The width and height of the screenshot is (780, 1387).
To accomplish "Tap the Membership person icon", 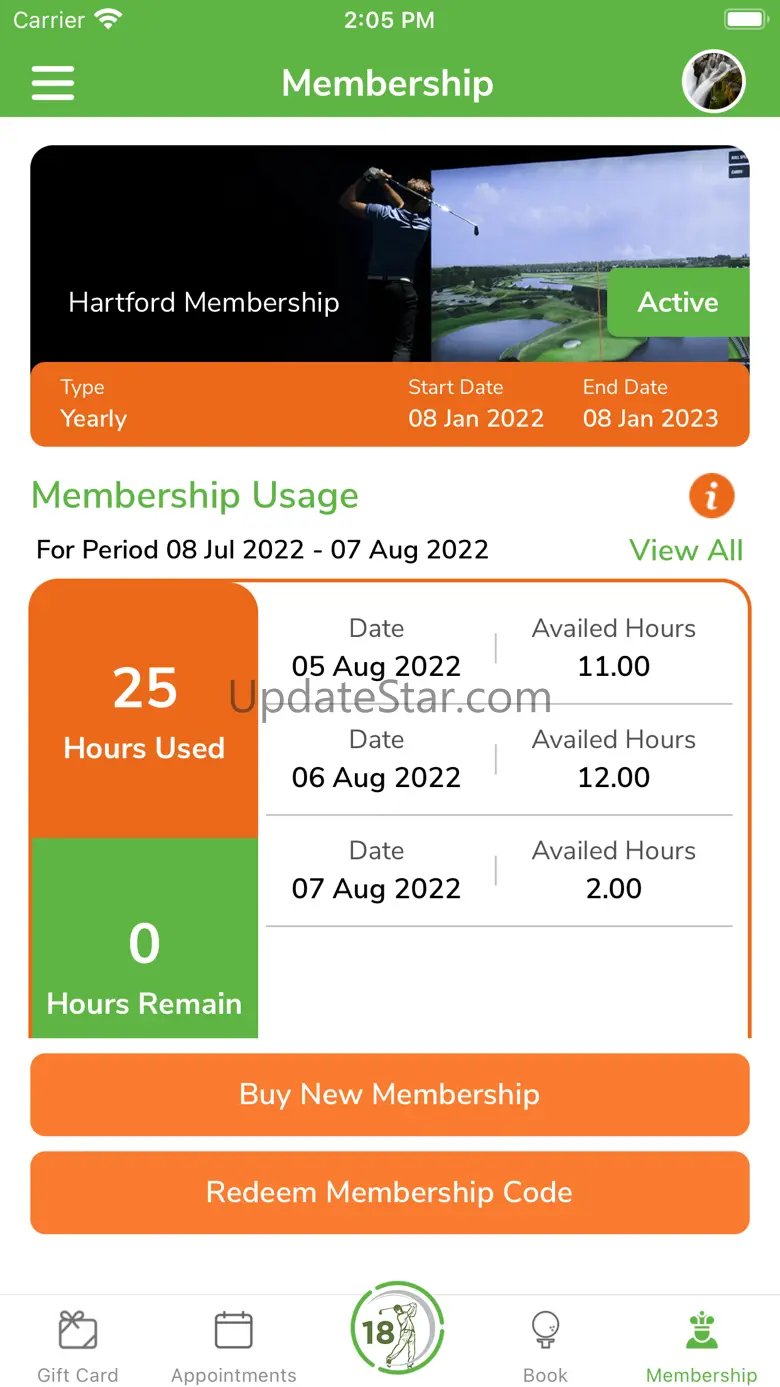I will 701,1331.
